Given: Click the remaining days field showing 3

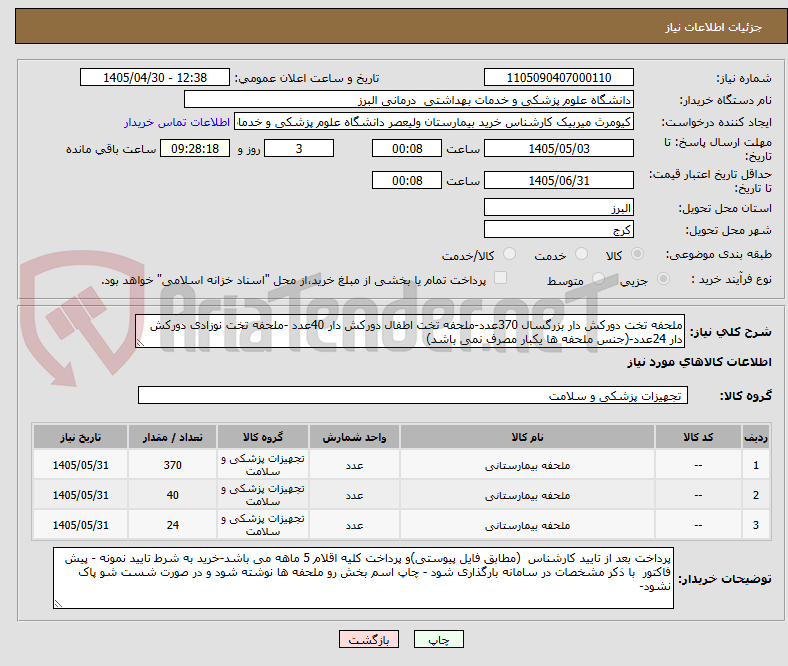Looking at the screenshot, I should click(299, 148).
